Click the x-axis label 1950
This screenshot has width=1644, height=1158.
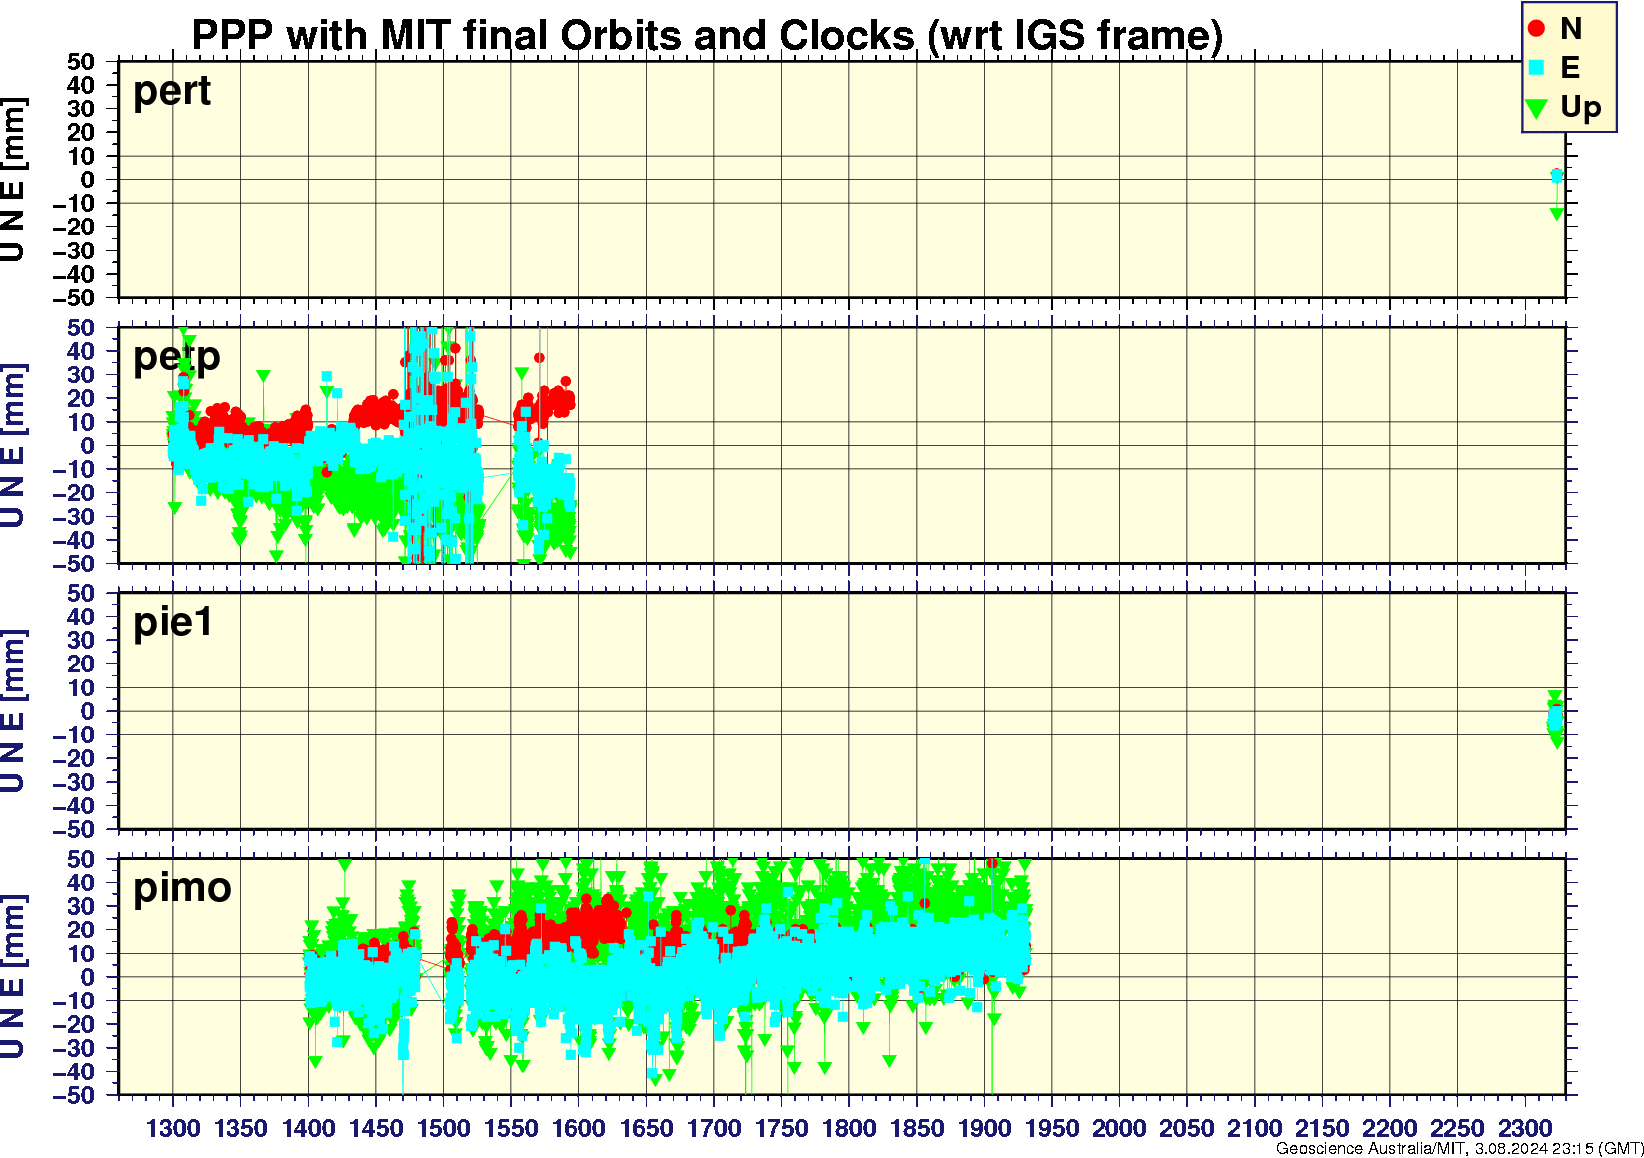1052,1129
